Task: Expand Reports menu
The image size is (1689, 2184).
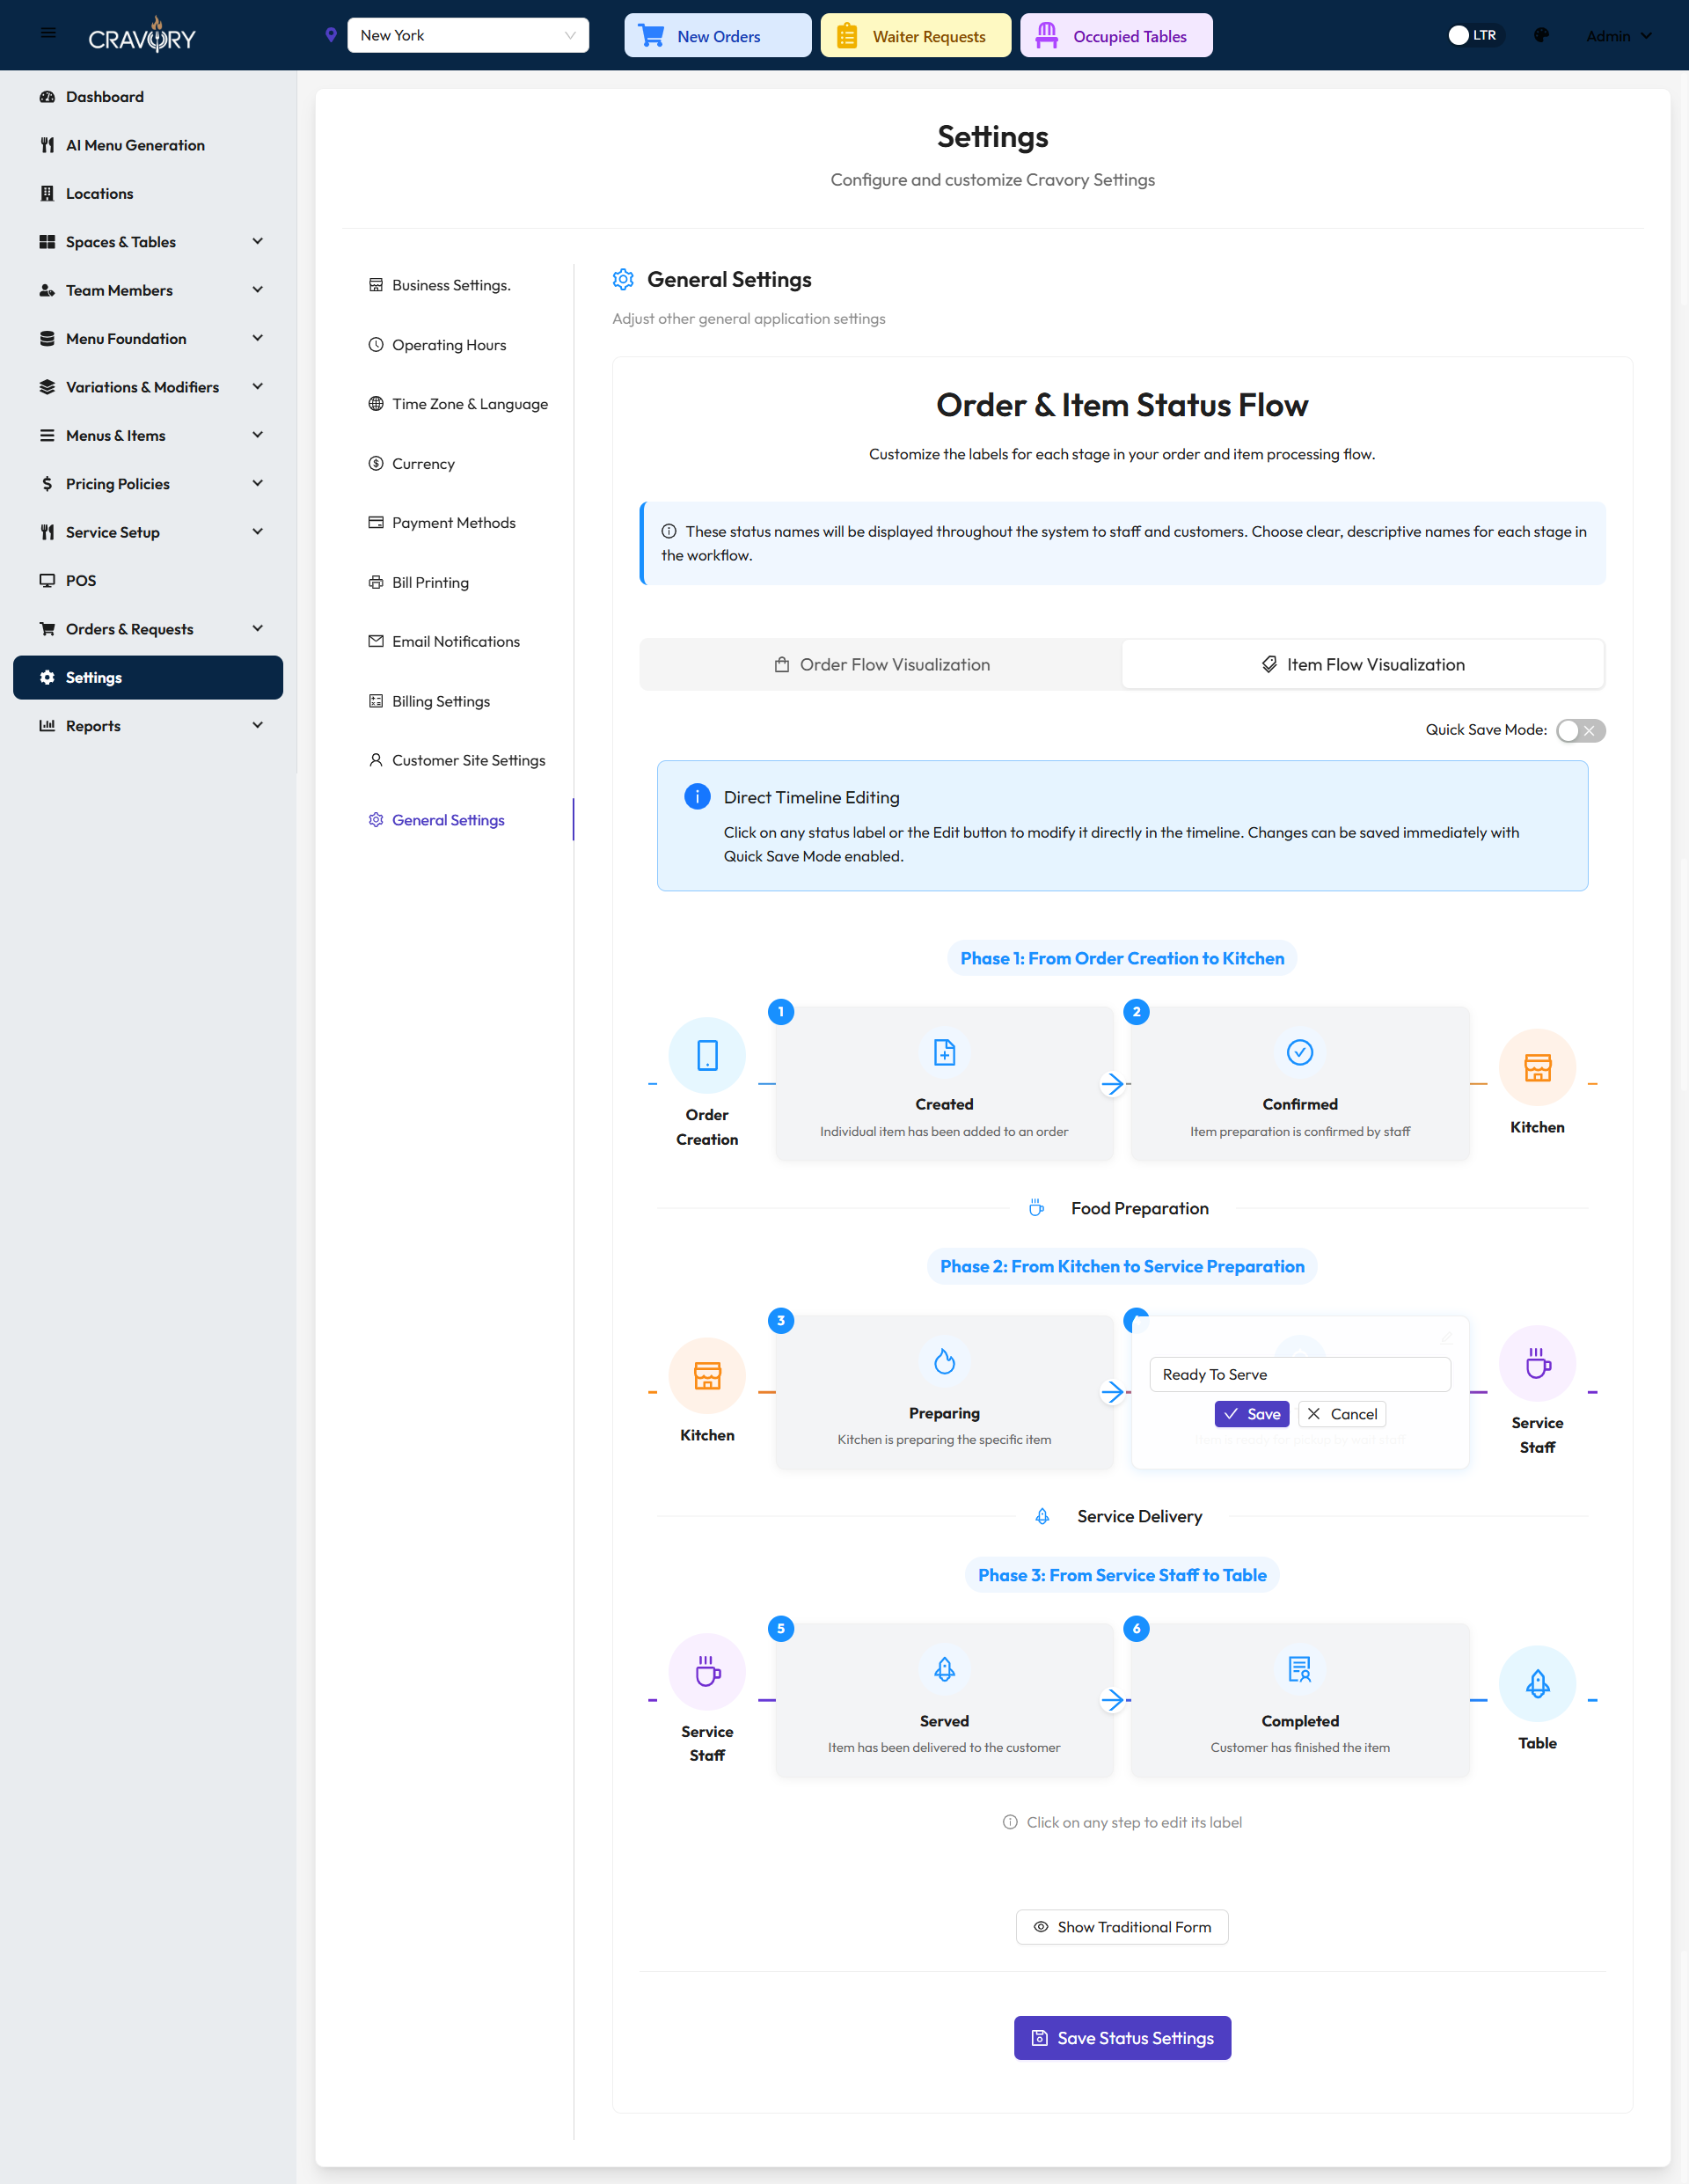Action: 148,726
